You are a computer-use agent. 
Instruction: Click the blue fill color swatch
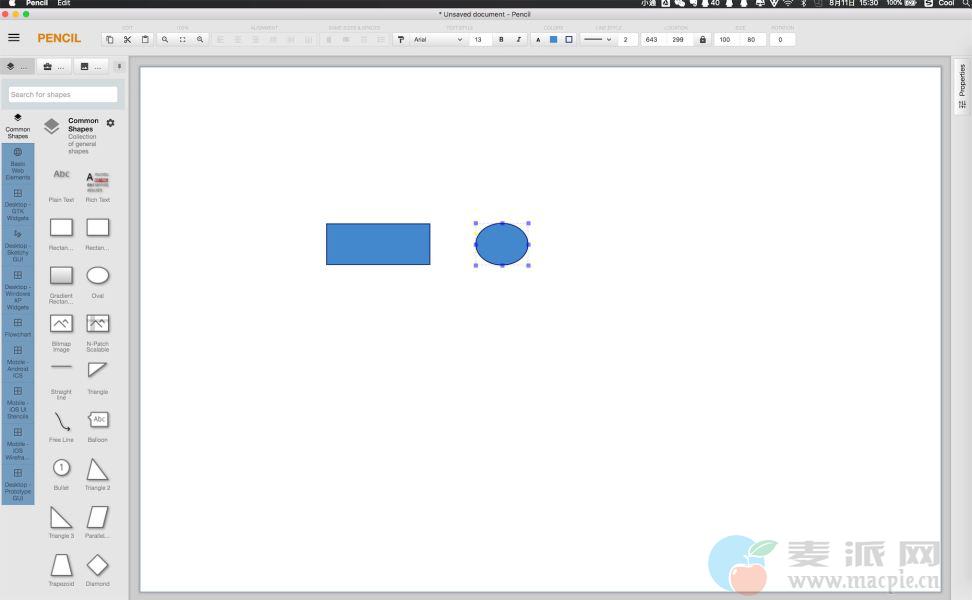point(553,40)
